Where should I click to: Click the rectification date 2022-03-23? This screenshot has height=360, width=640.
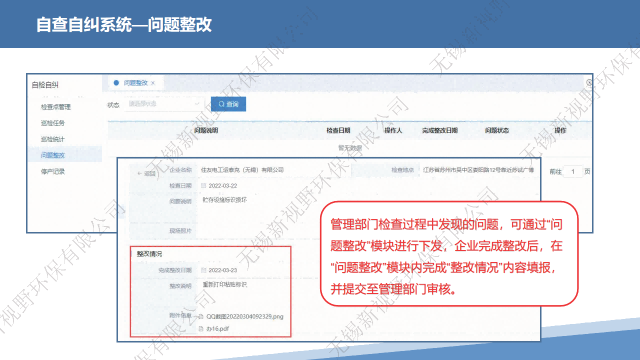click(223, 270)
